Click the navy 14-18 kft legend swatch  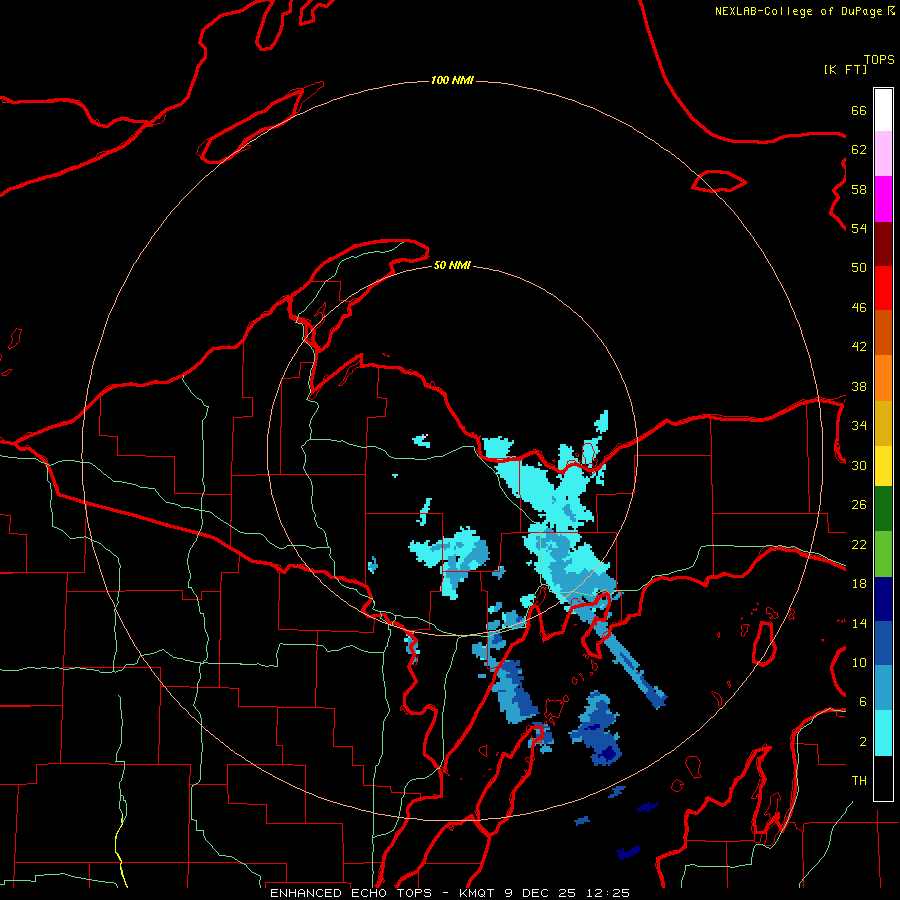click(x=883, y=599)
